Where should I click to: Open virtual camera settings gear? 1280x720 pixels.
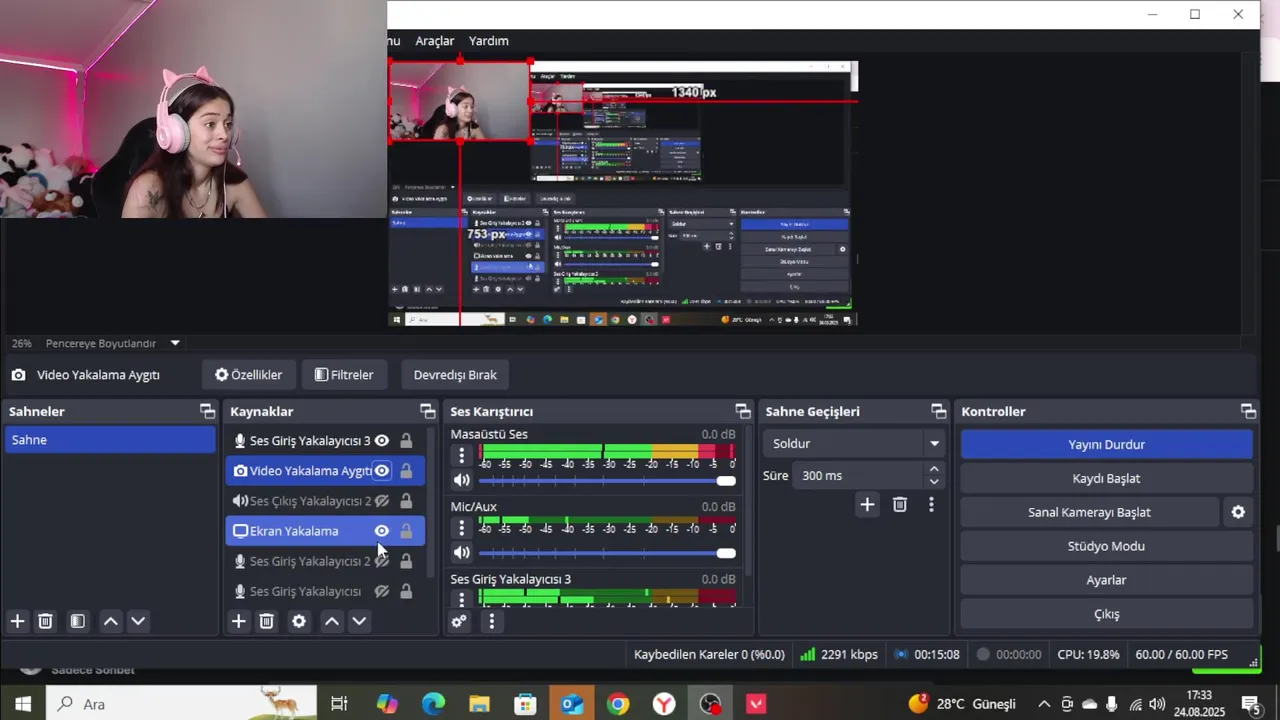tap(1238, 512)
